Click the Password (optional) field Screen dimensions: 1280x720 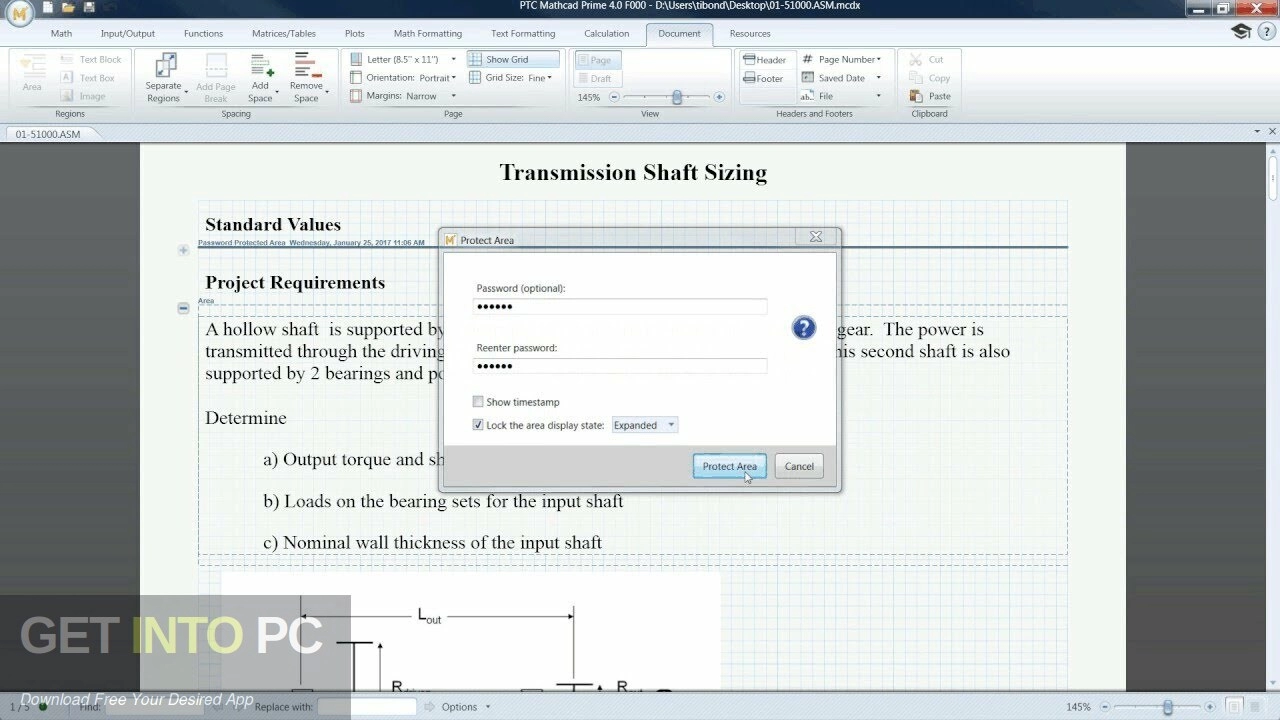[x=620, y=306]
